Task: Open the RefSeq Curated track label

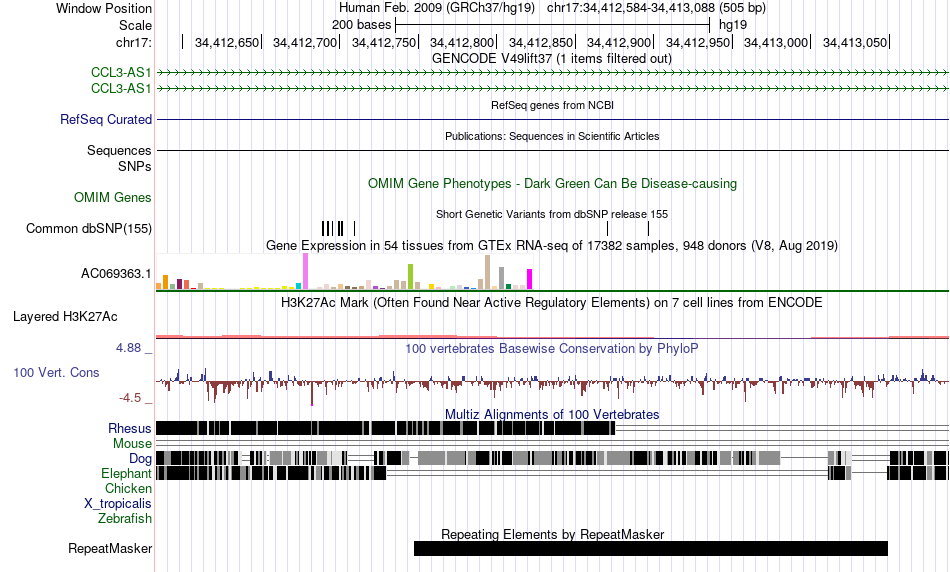Action: coord(106,119)
